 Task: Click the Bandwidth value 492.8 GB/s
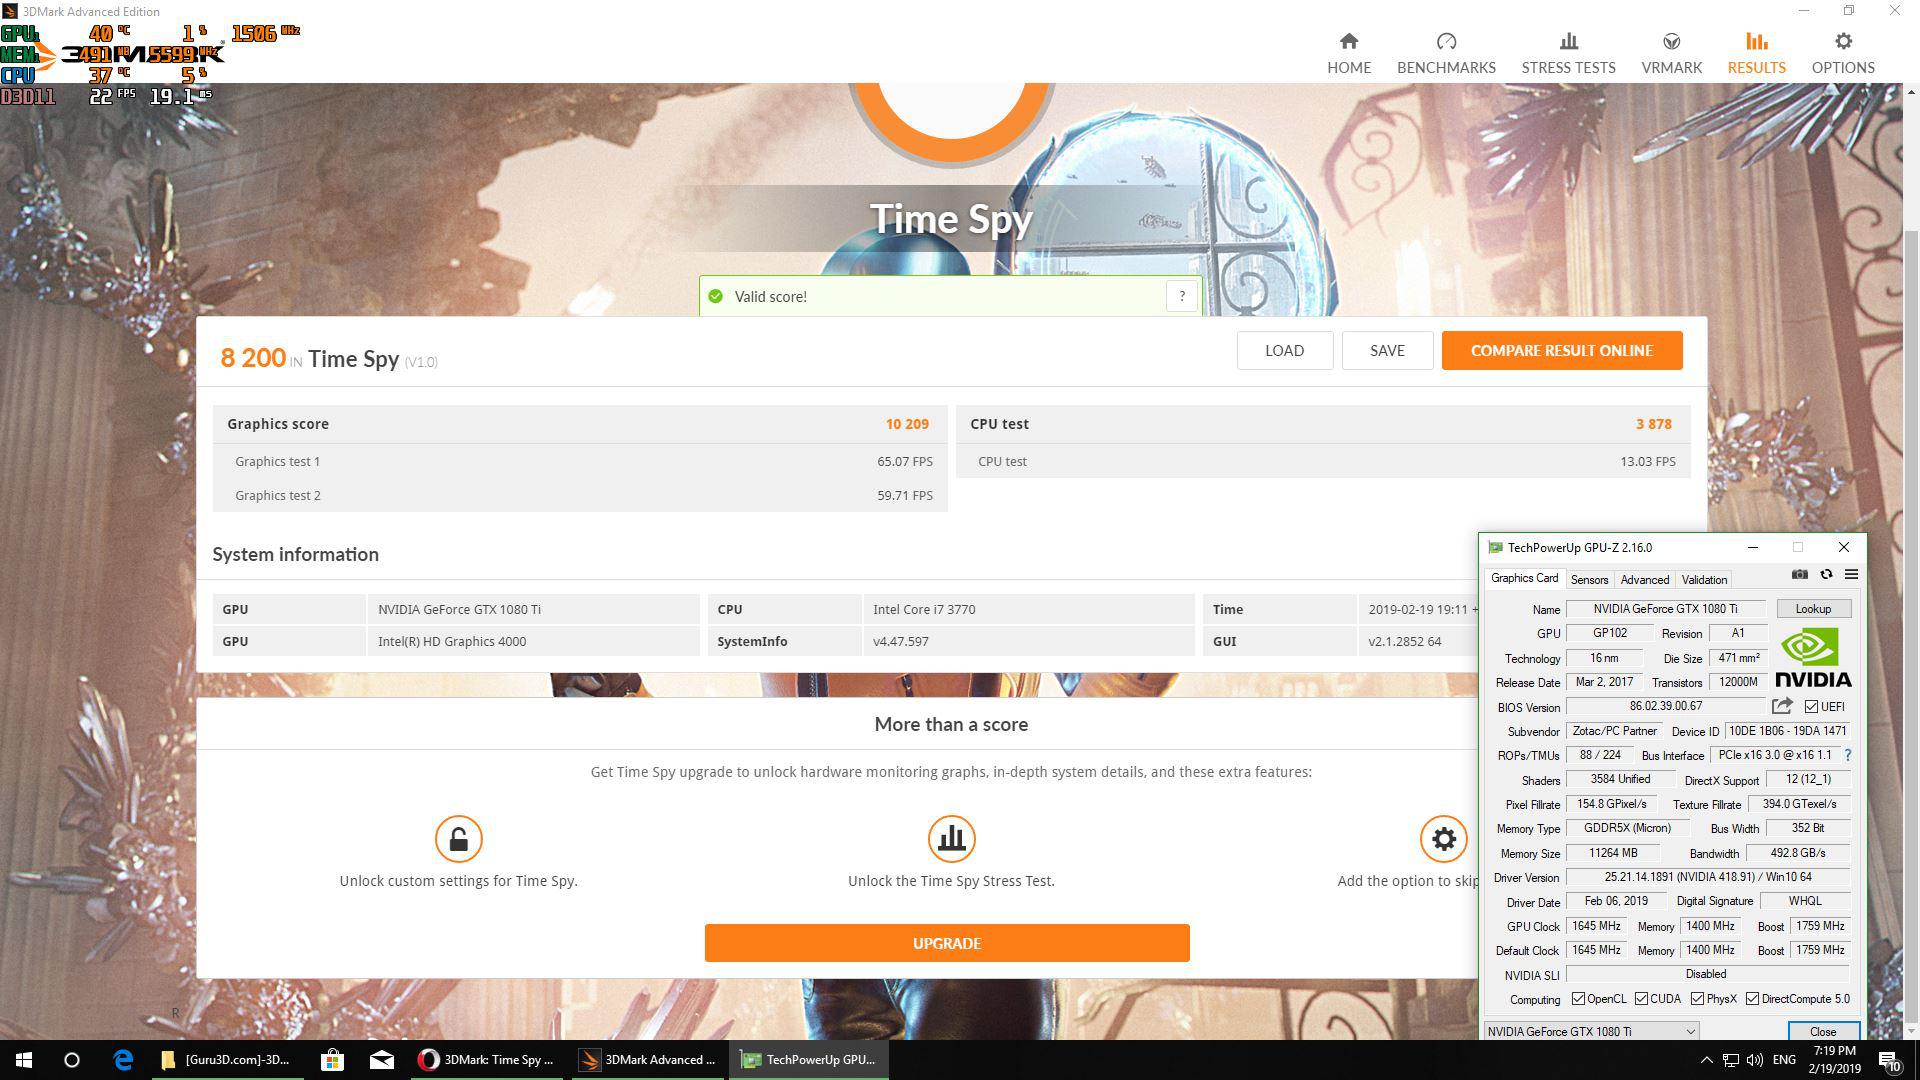click(x=1798, y=853)
